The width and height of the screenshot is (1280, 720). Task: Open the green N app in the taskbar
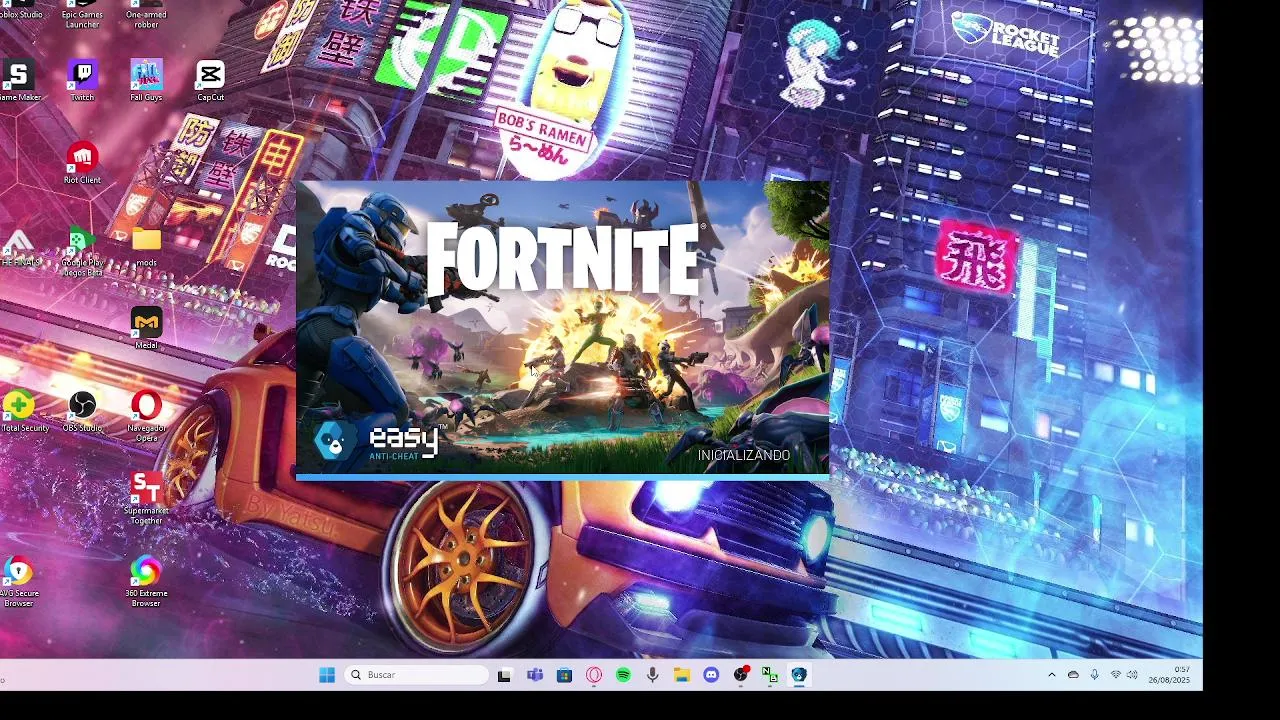click(x=770, y=675)
